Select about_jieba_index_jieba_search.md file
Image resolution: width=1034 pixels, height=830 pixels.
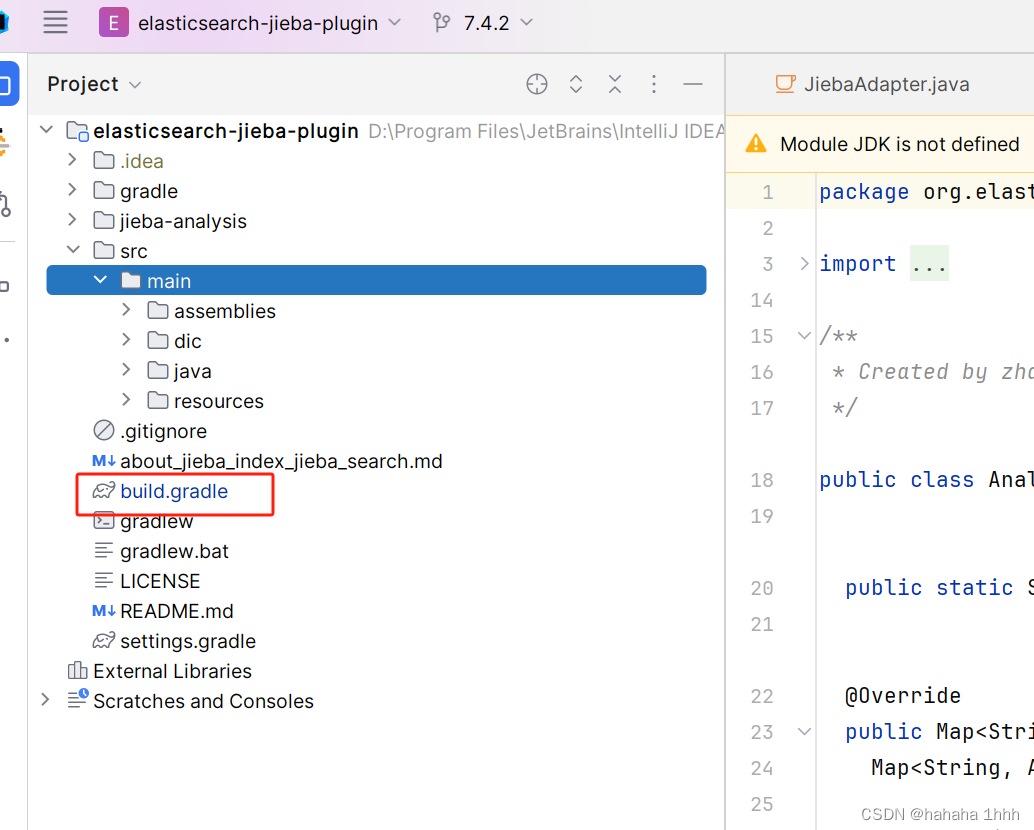coord(281,461)
